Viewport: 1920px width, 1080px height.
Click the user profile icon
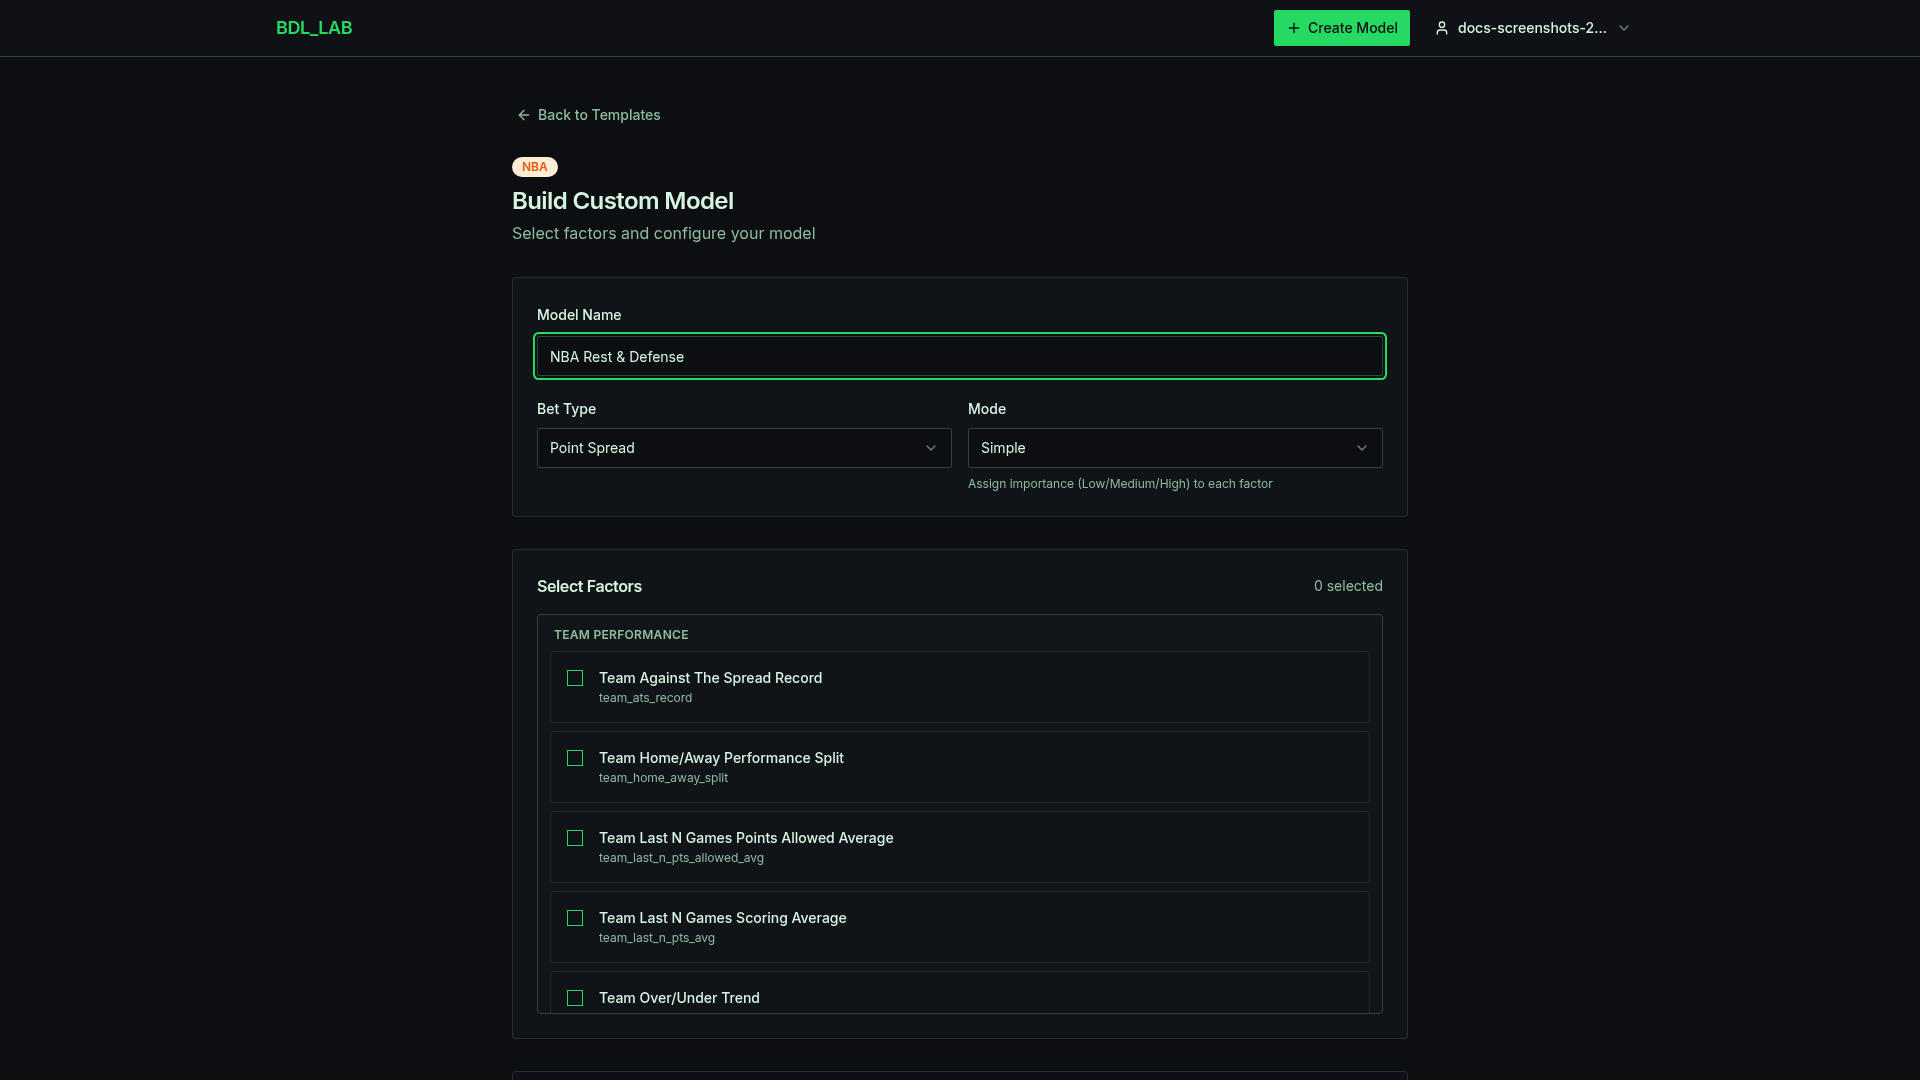pyautogui.click(x=1441, y=28)
